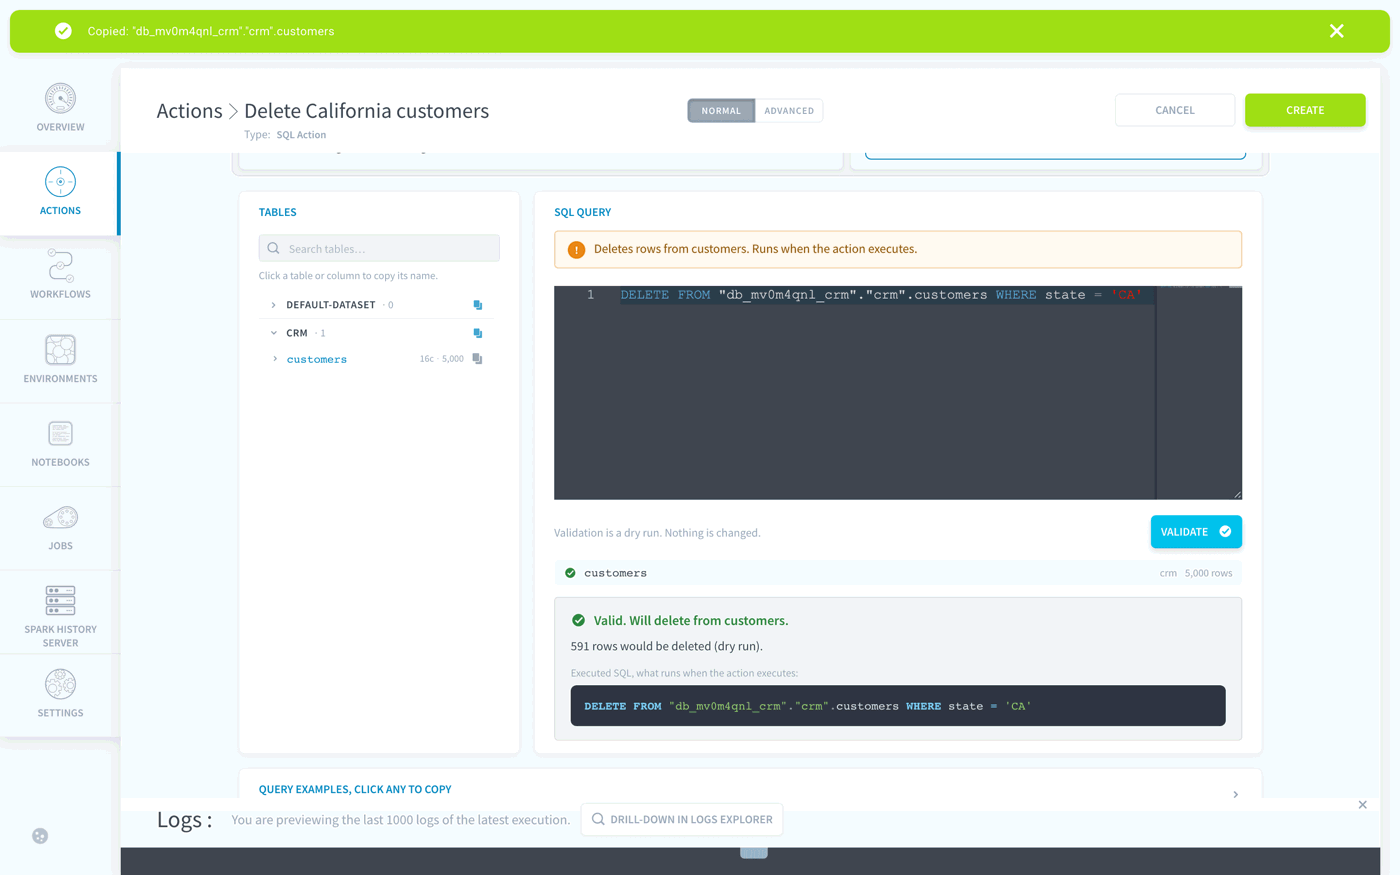1400x875 pixels.
Task: Click the 'Valid. Will delete from customers.' message
Action: tap(691, 621)
